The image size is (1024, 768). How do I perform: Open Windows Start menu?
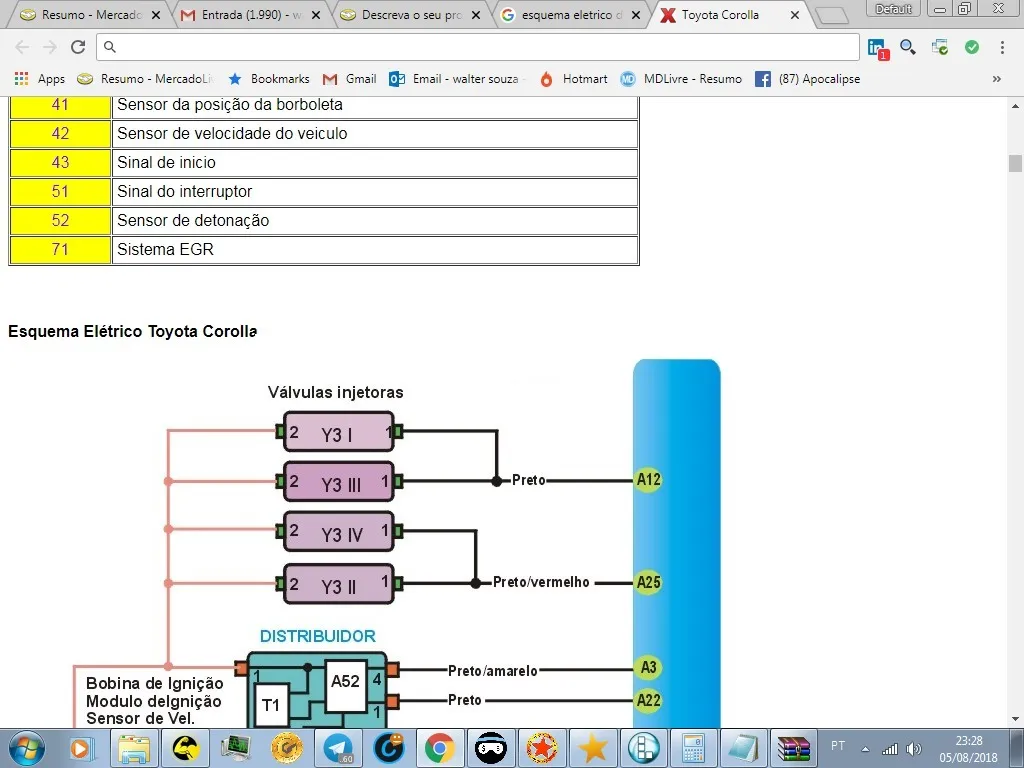click(x=26, y=748)
